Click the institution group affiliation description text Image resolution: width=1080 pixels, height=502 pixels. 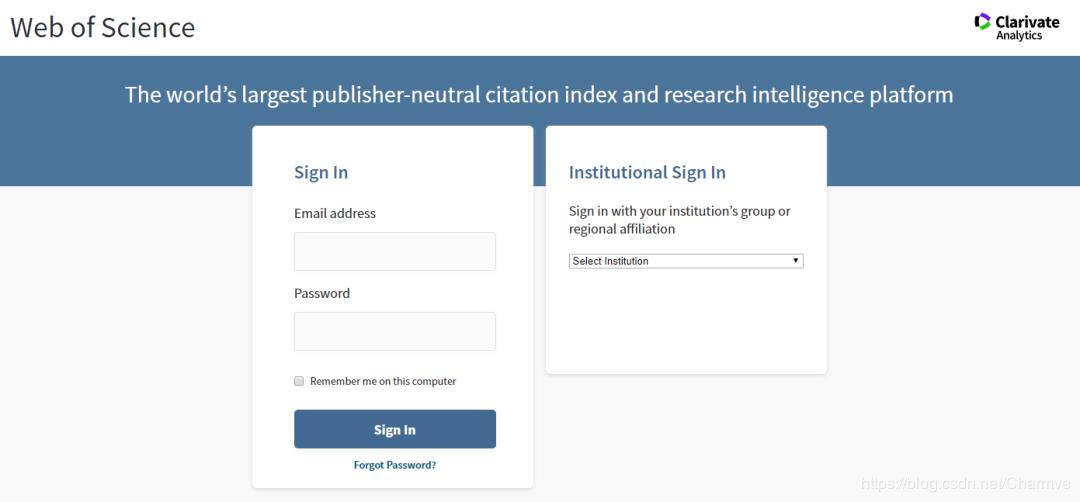679,220
